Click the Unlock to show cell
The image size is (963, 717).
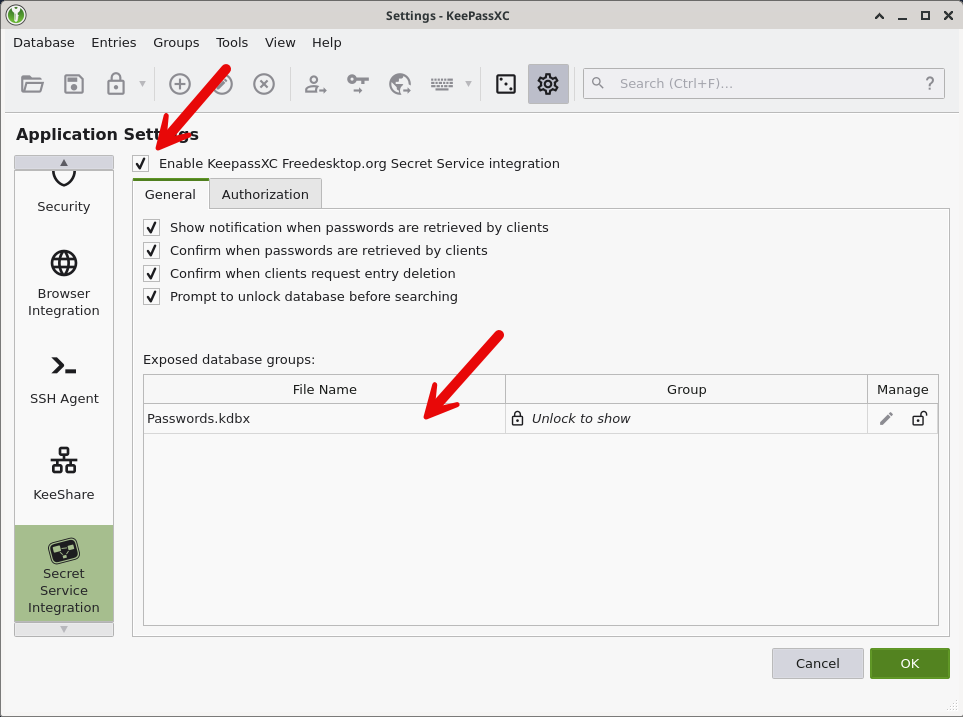[686, 418]
